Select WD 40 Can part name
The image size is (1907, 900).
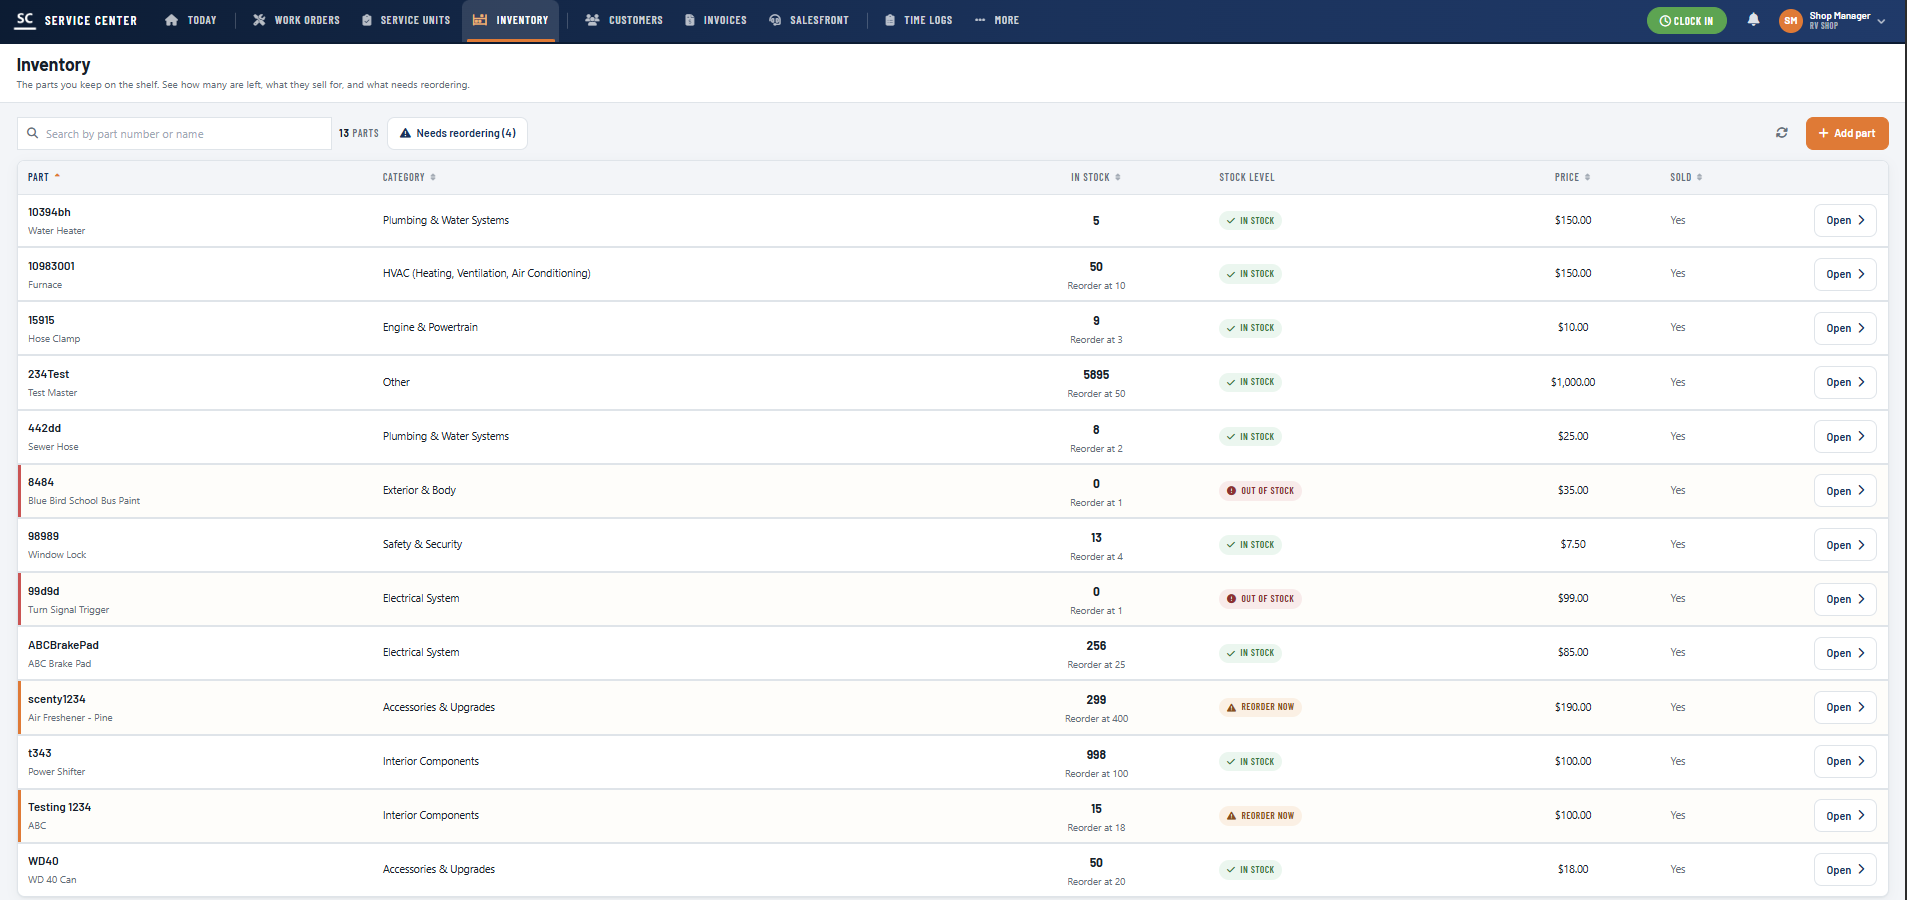(x=52, y=880)
